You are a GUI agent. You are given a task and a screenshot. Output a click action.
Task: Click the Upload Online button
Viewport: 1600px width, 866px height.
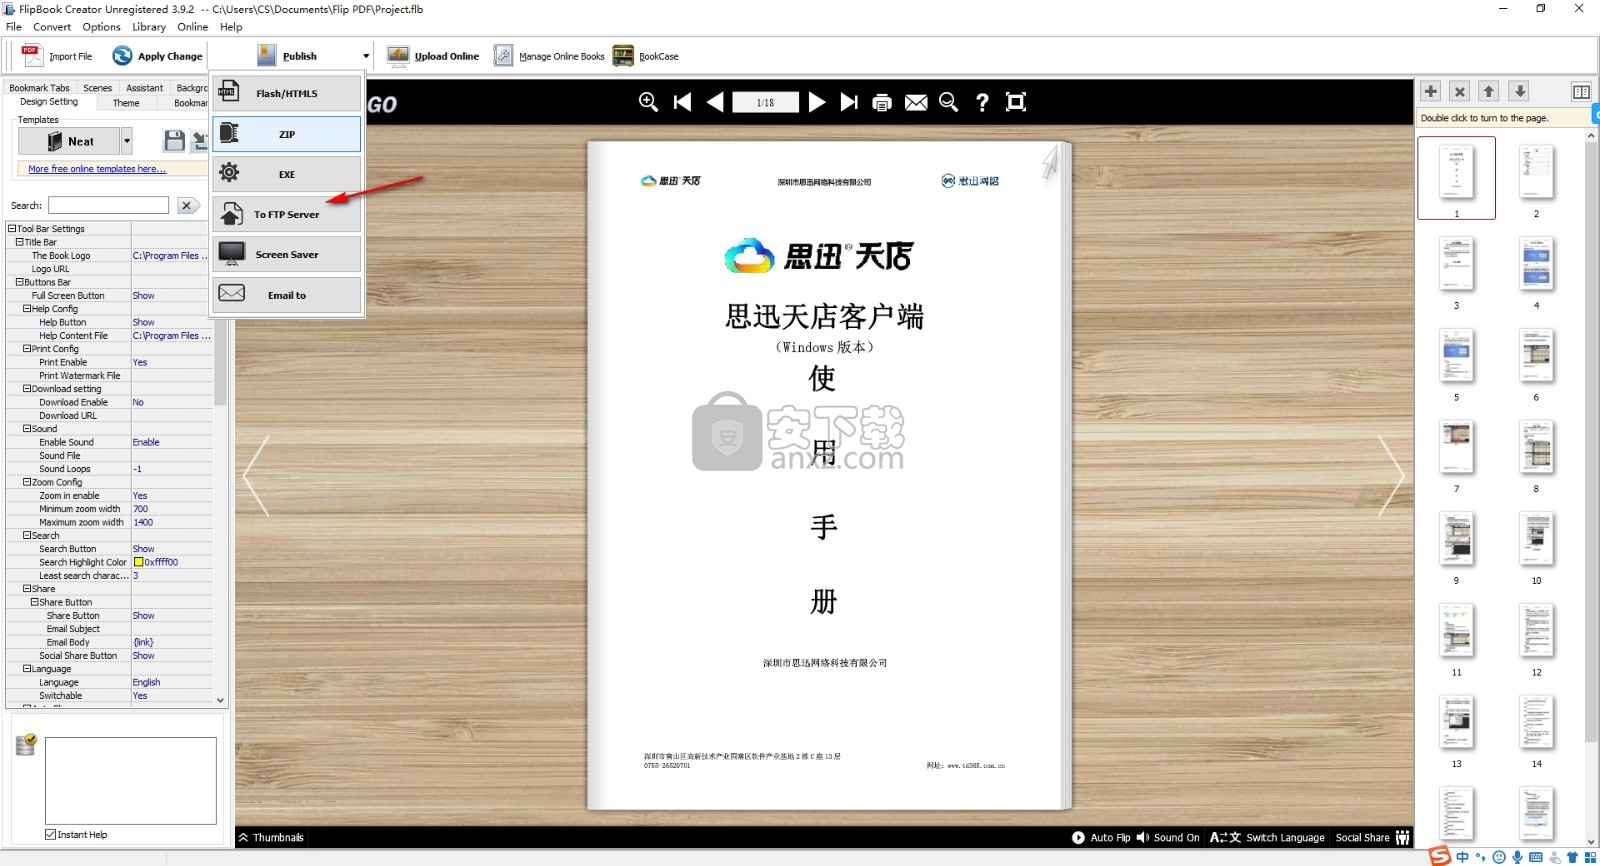click(x=434, y=56)
